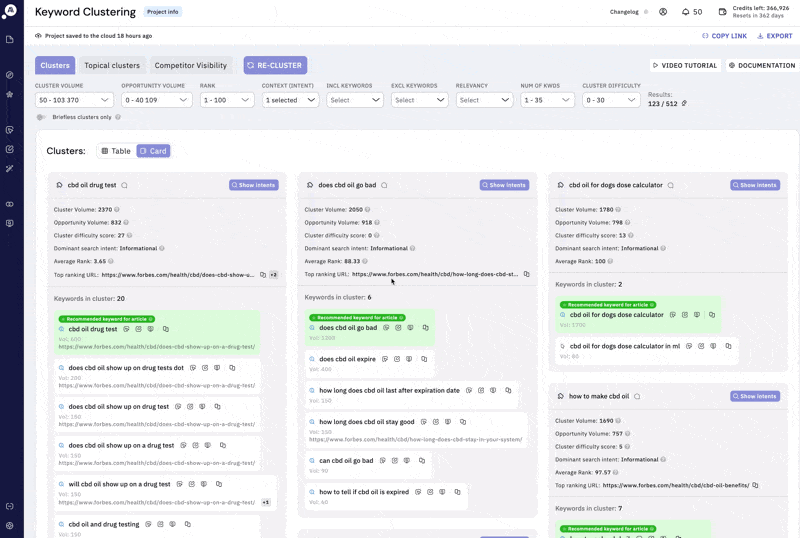800x538 pixels.
Task: Click the magnifier icon beside 'does cbd oil expire'
Action: (x=312, y=359)
